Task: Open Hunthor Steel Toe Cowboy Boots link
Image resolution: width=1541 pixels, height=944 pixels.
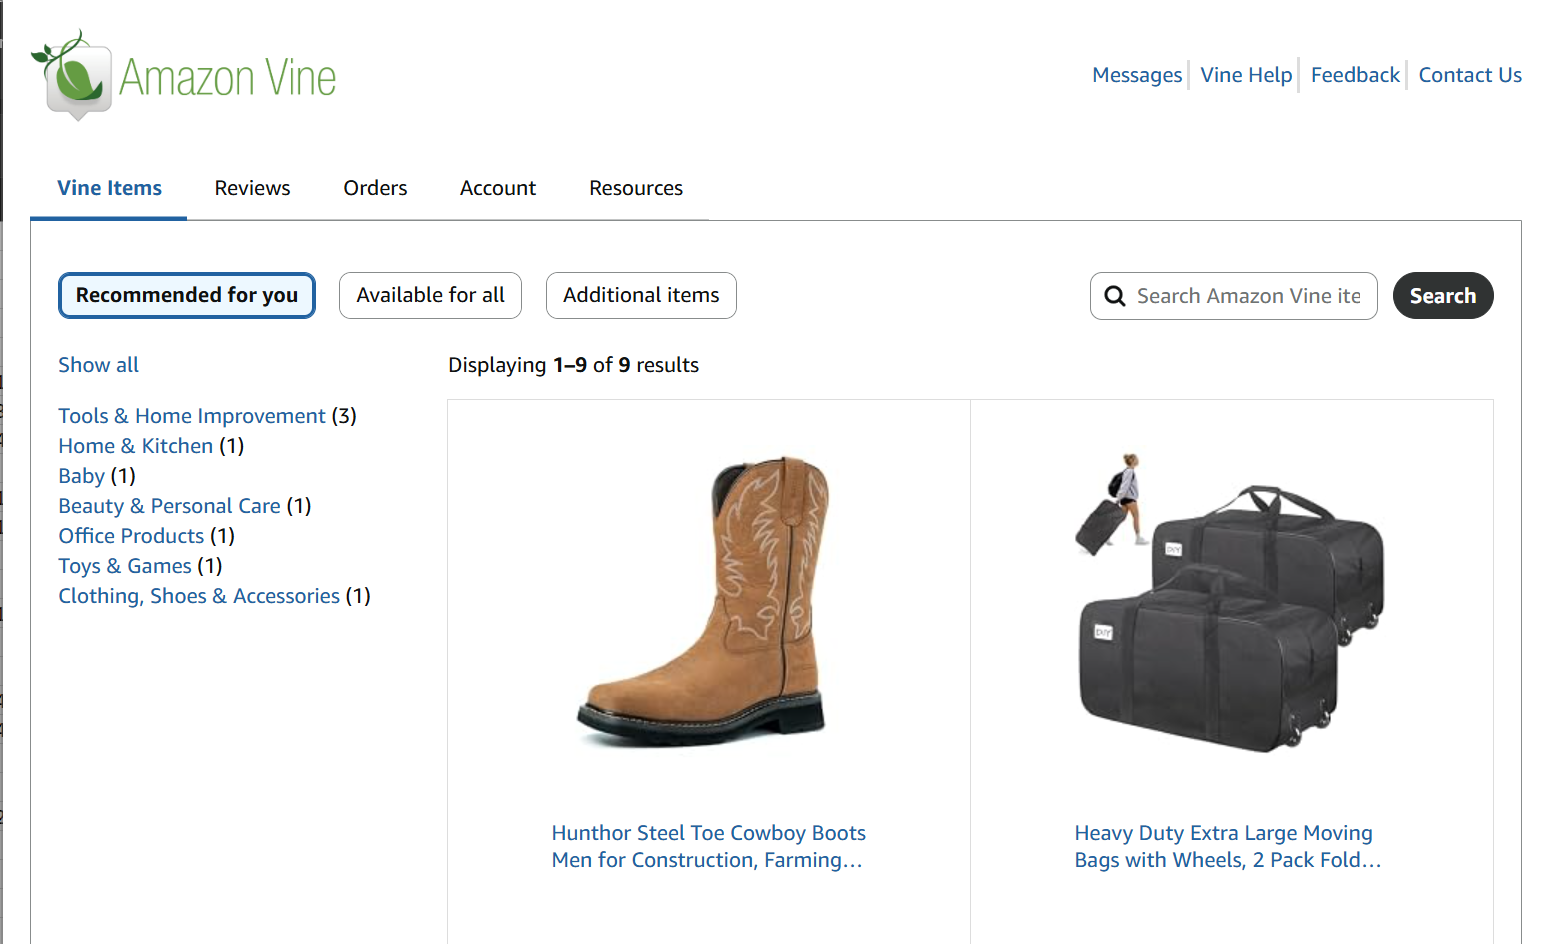Action: tap(708, 846)
